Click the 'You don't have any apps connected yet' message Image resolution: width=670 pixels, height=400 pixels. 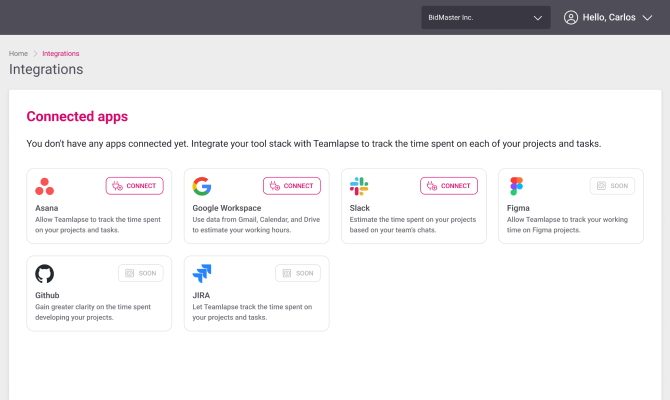(314, 144)
